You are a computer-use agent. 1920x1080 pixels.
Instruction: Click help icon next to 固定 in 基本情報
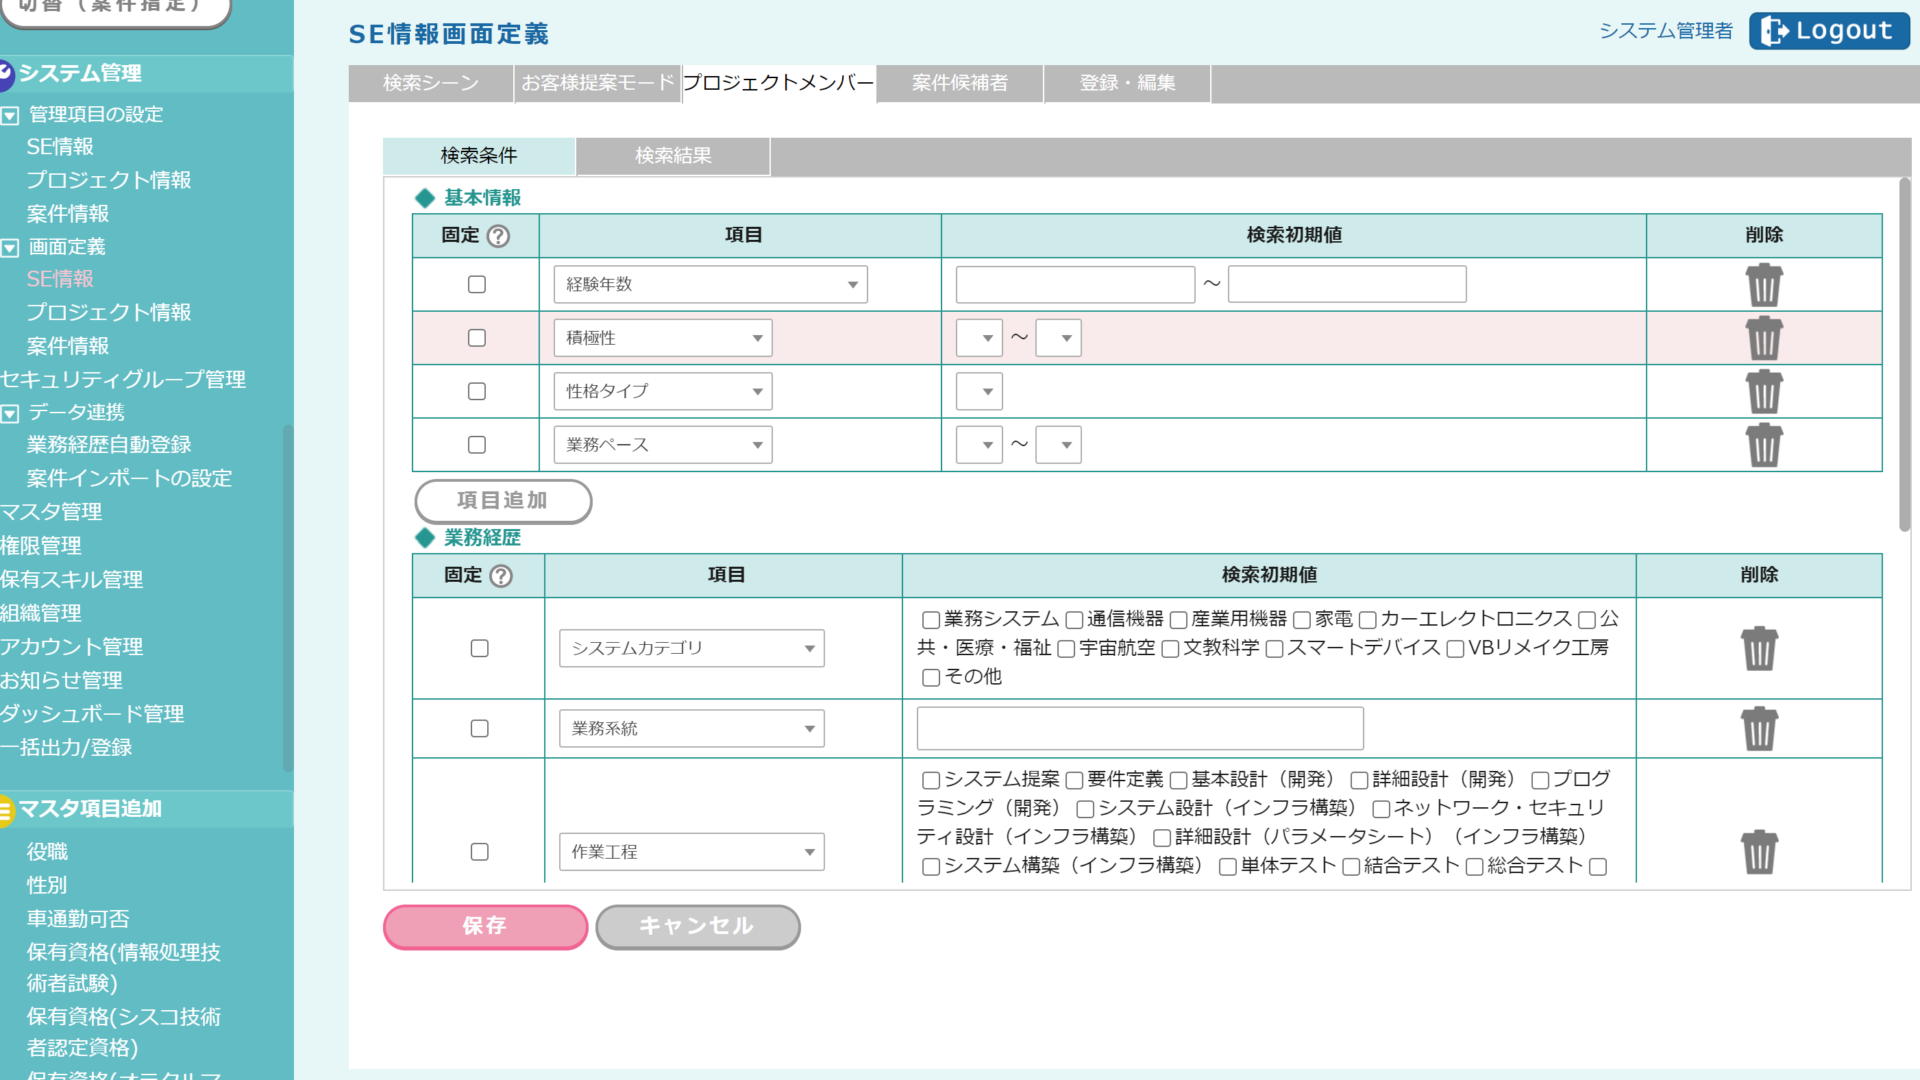pos(498,236)
